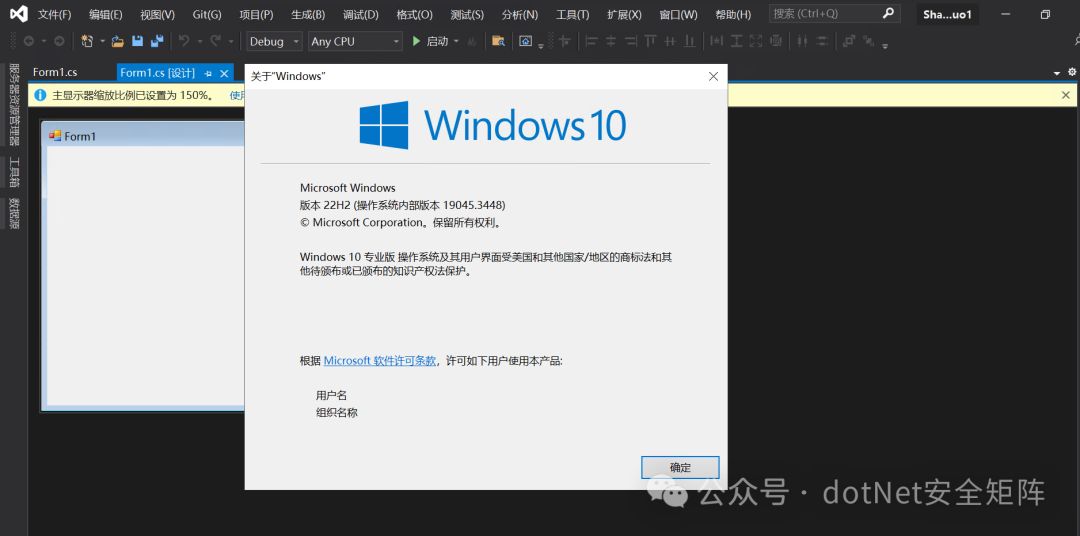The width and height of the screenshot is (1080, 536).
Task: Open the document tab list dropdown arrow
Action: pos(1057,73)
